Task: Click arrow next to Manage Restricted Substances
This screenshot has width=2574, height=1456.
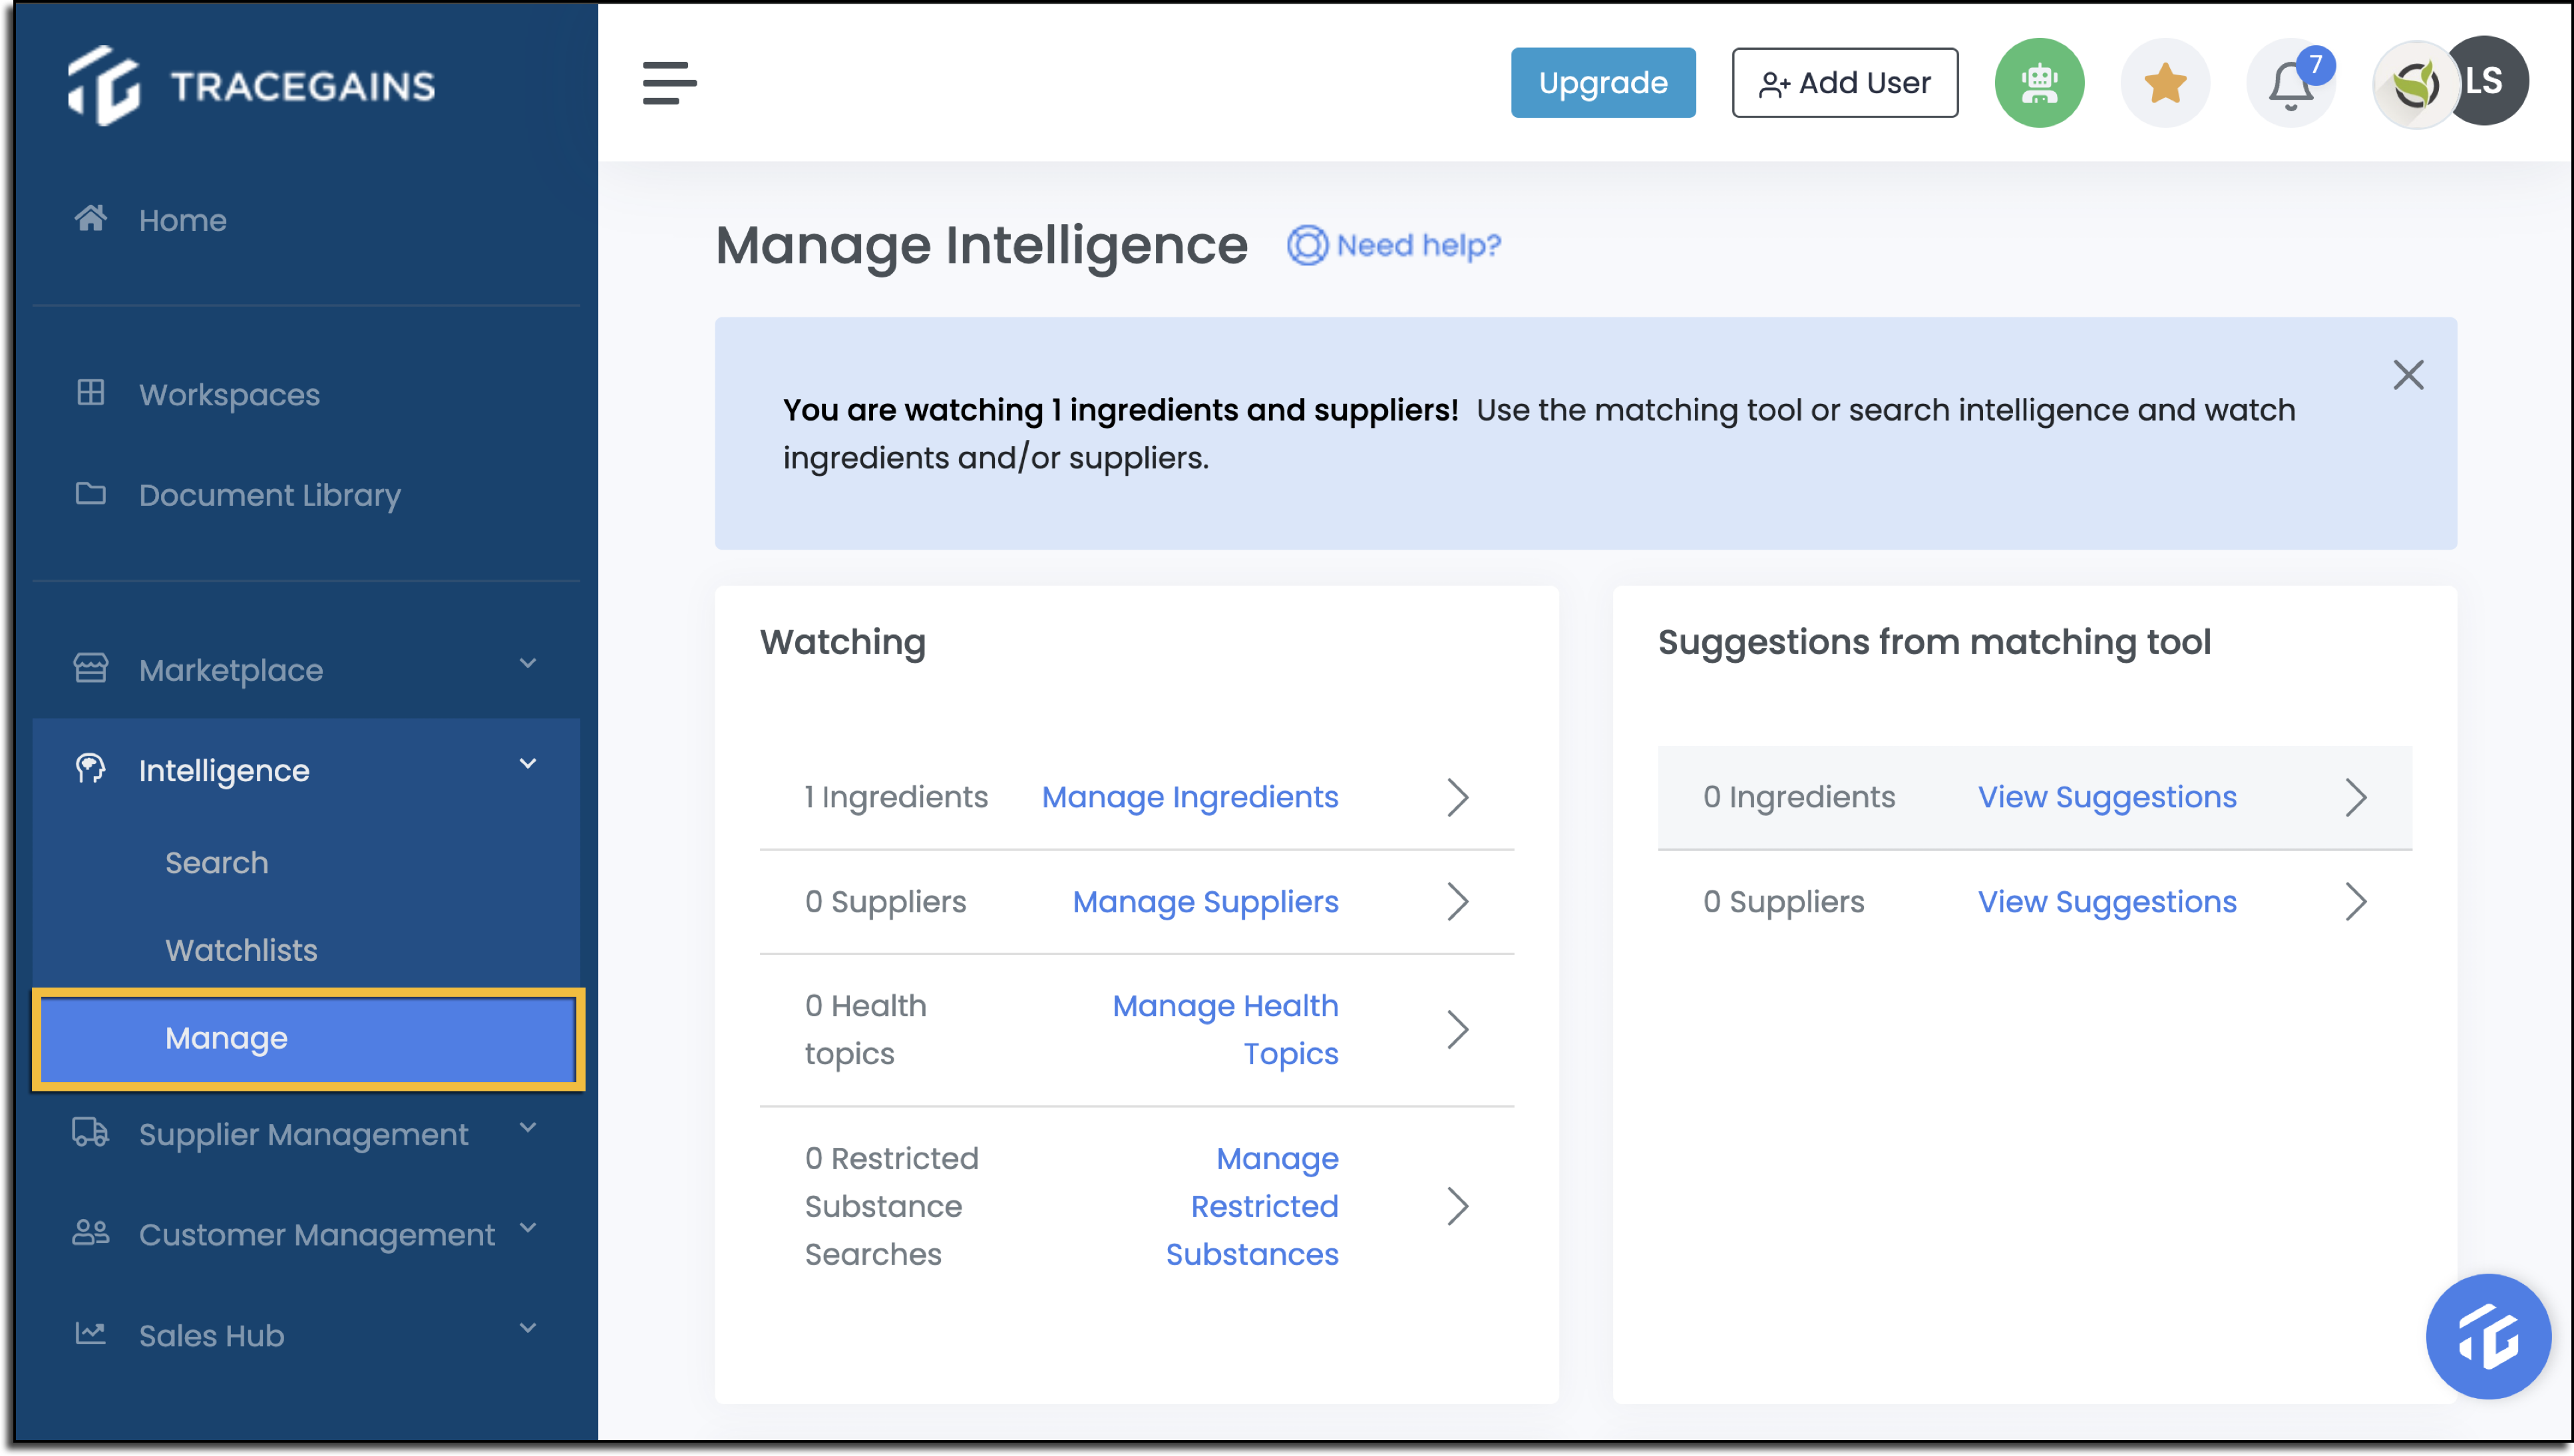Action: pyautogui.click(x=1458, y=1207)
